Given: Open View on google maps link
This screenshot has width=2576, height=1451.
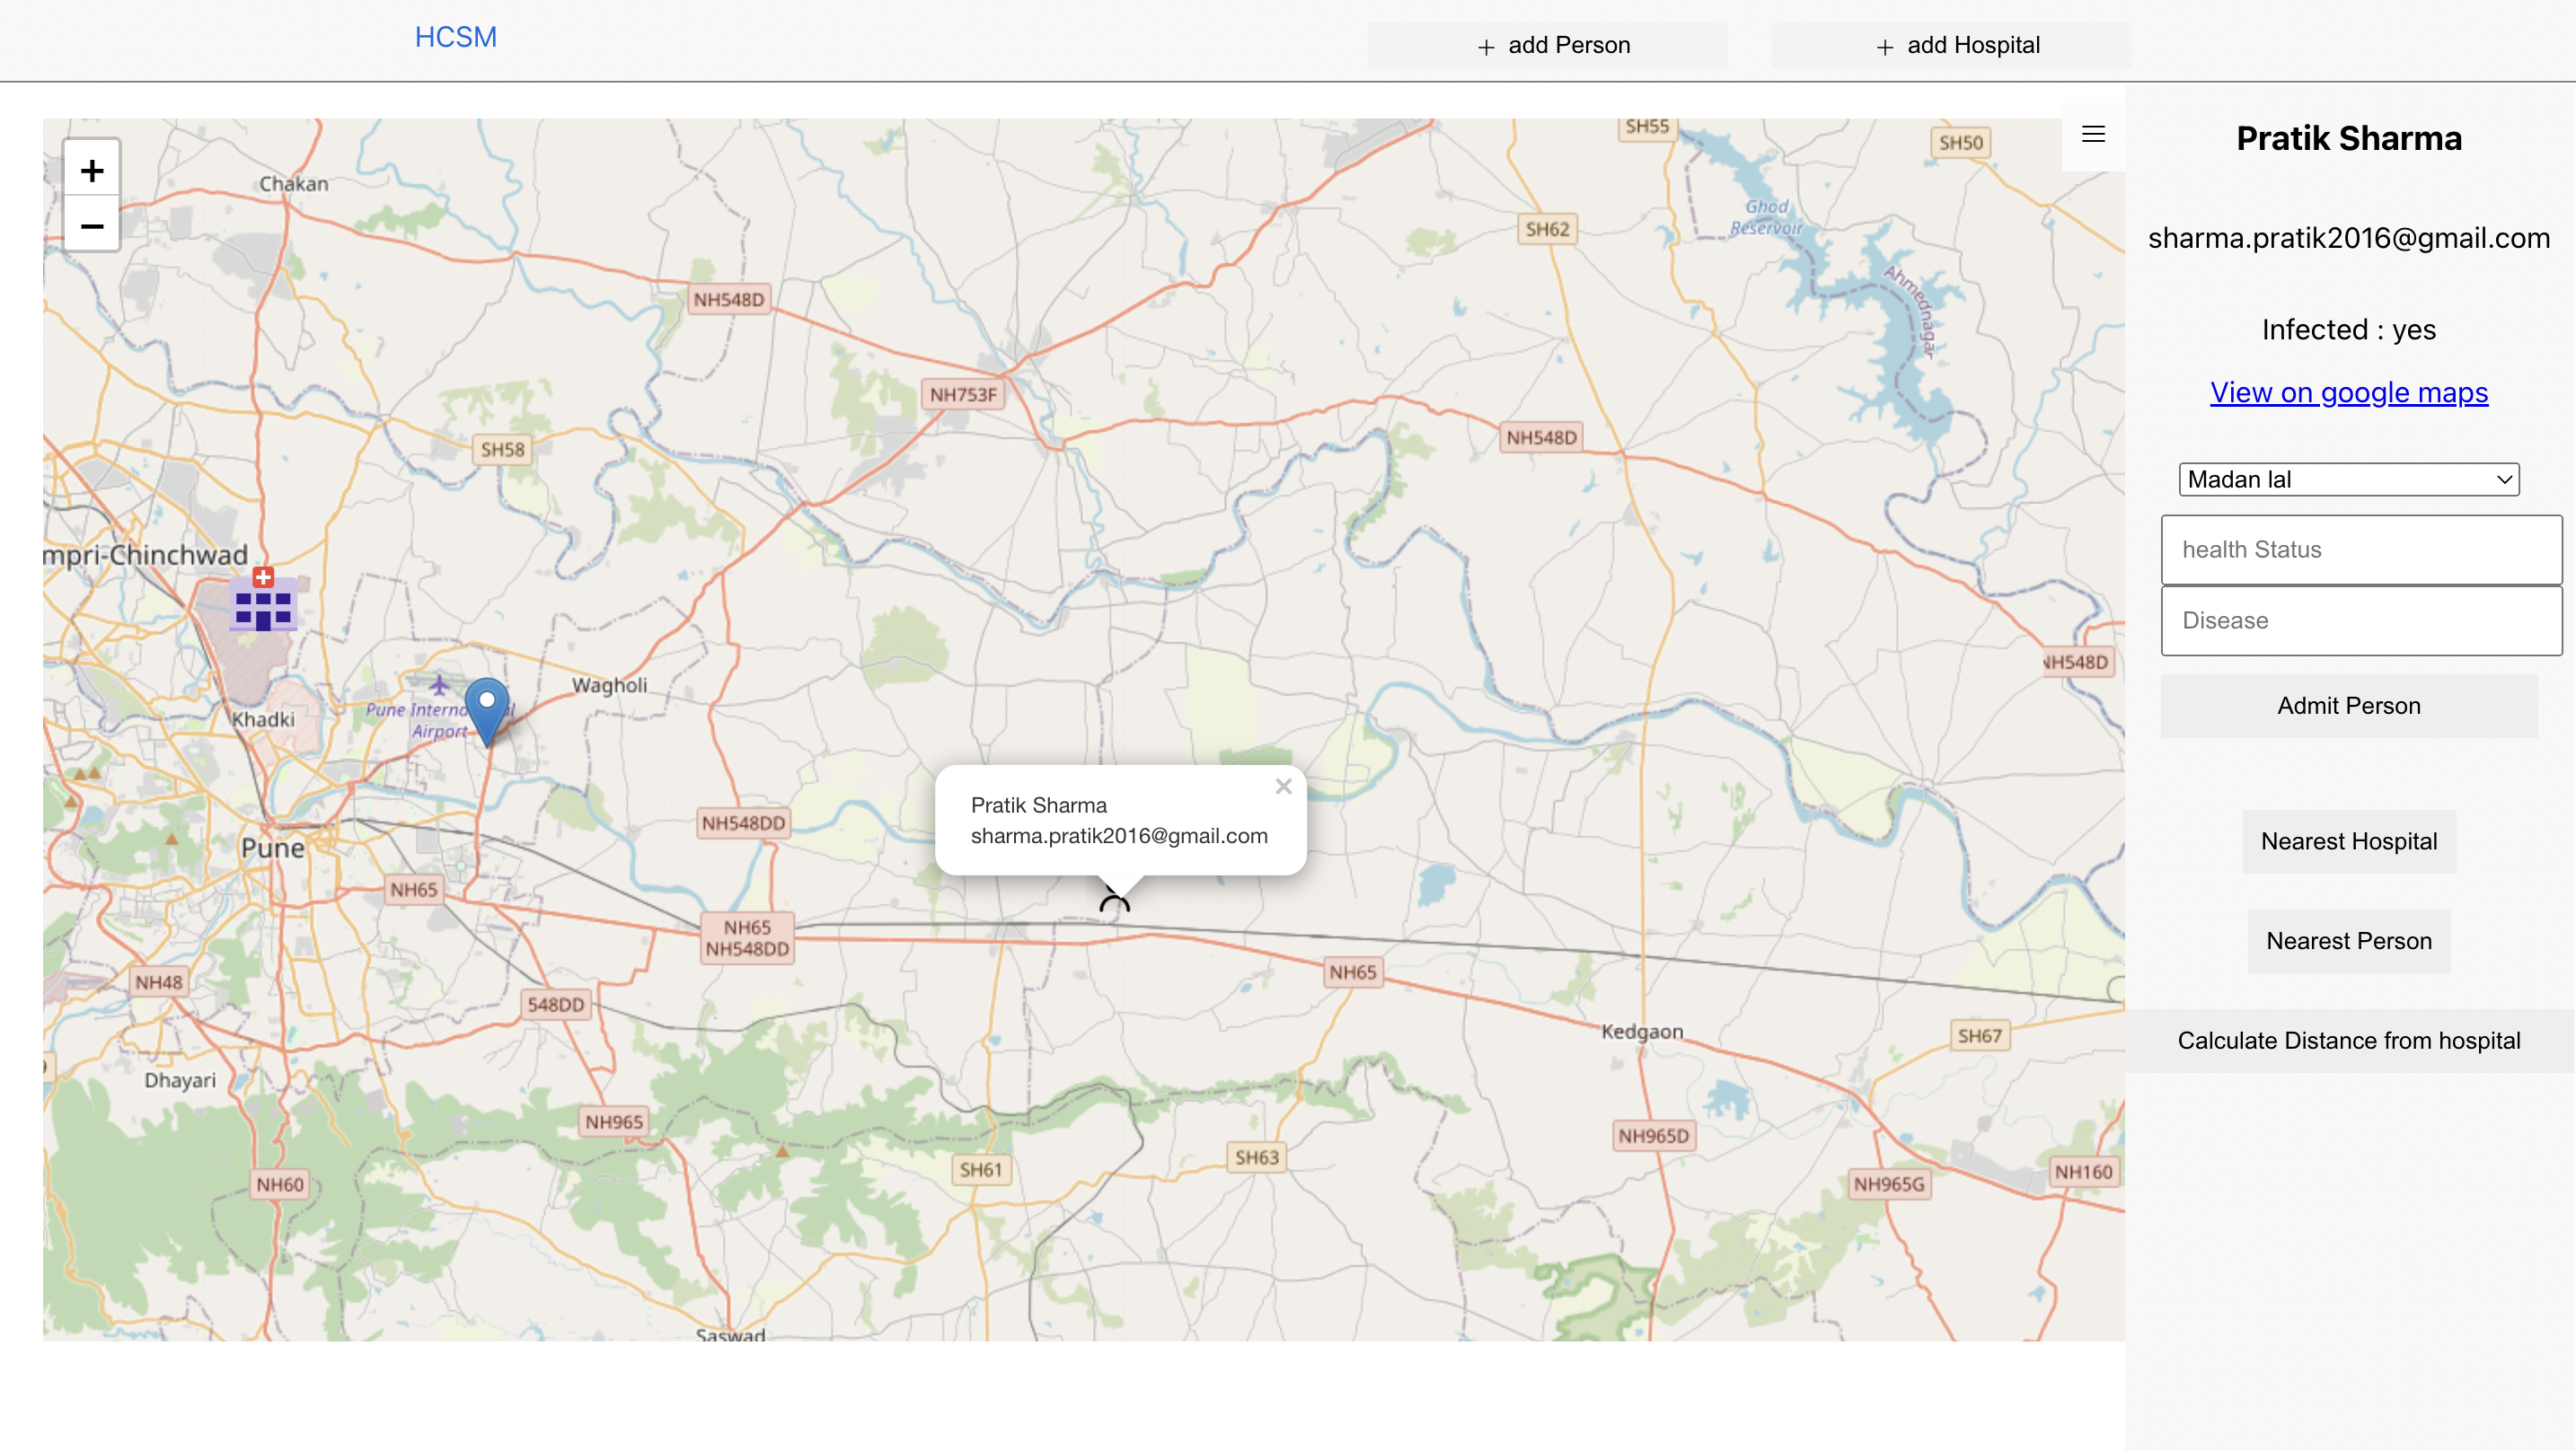Looking at the screenshot, I should click(x=2348, y=392).
